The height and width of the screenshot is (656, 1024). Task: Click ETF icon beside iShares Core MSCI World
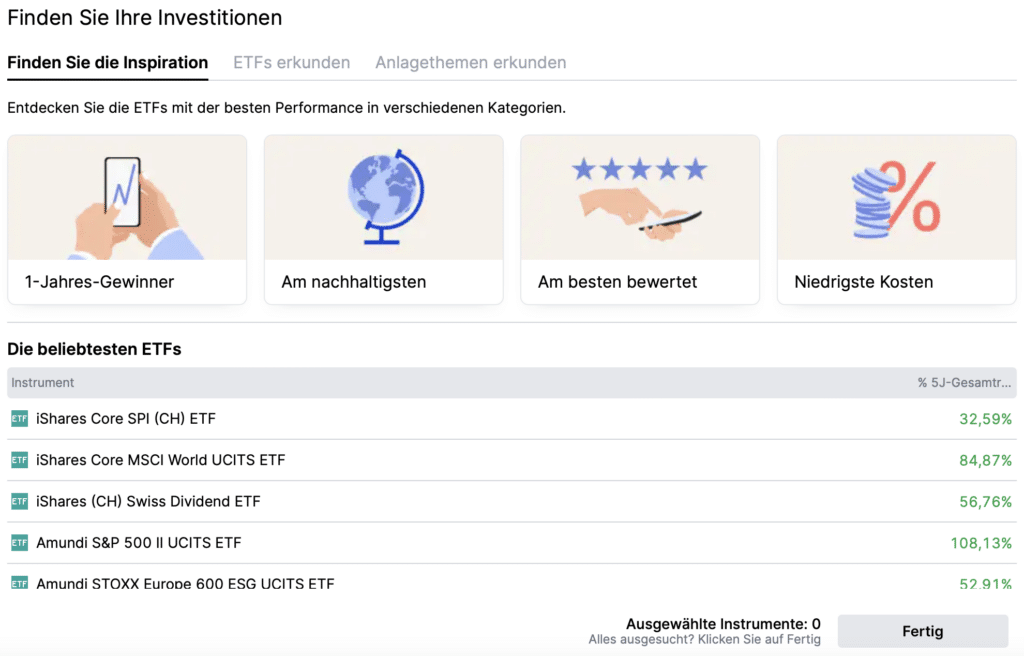(19, 460)
